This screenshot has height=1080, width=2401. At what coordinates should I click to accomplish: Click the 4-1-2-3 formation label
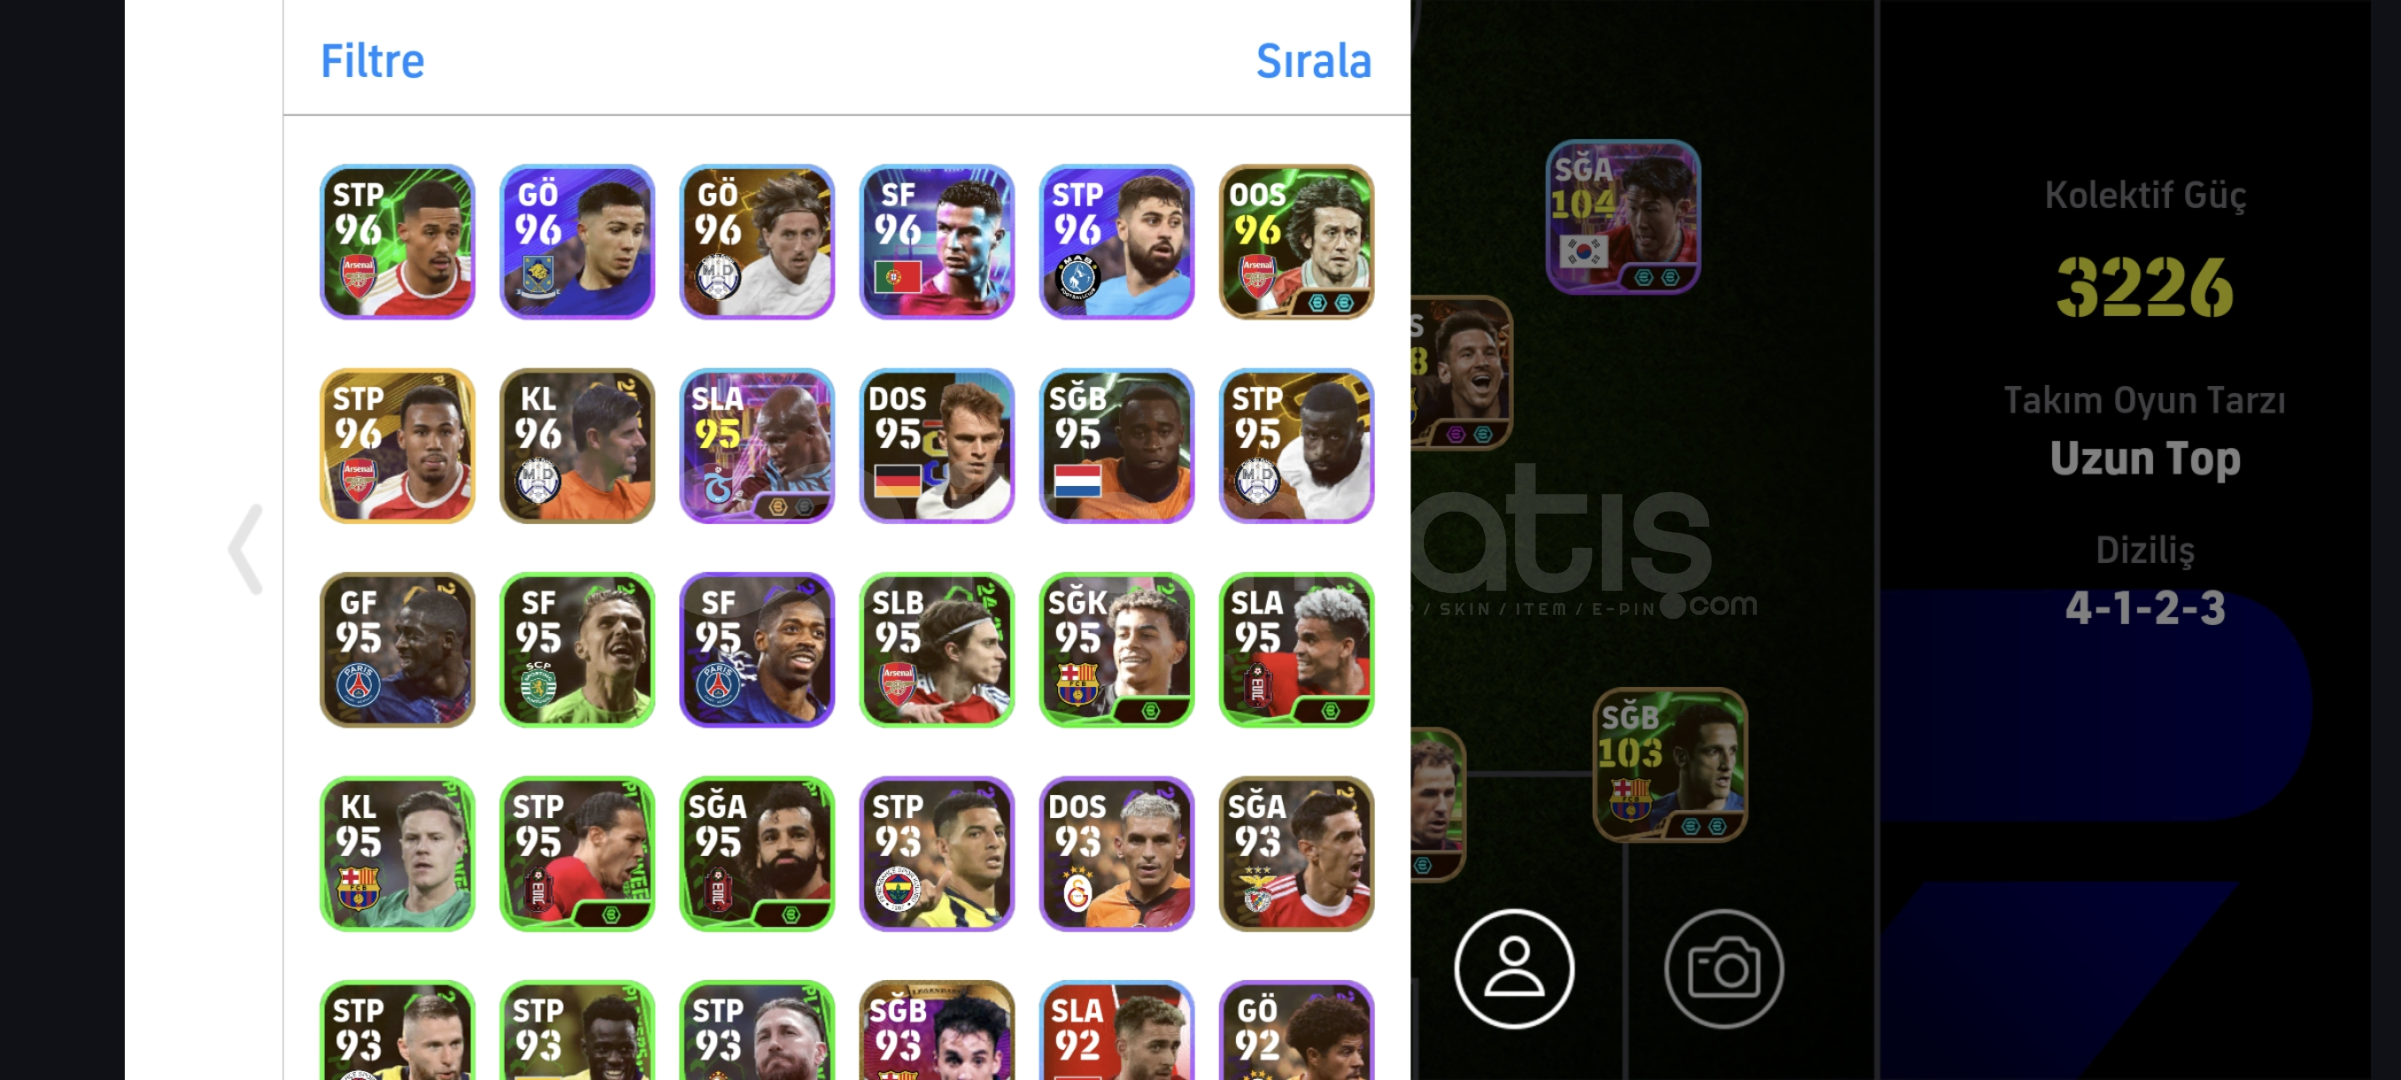click(x=2145, y=608)
